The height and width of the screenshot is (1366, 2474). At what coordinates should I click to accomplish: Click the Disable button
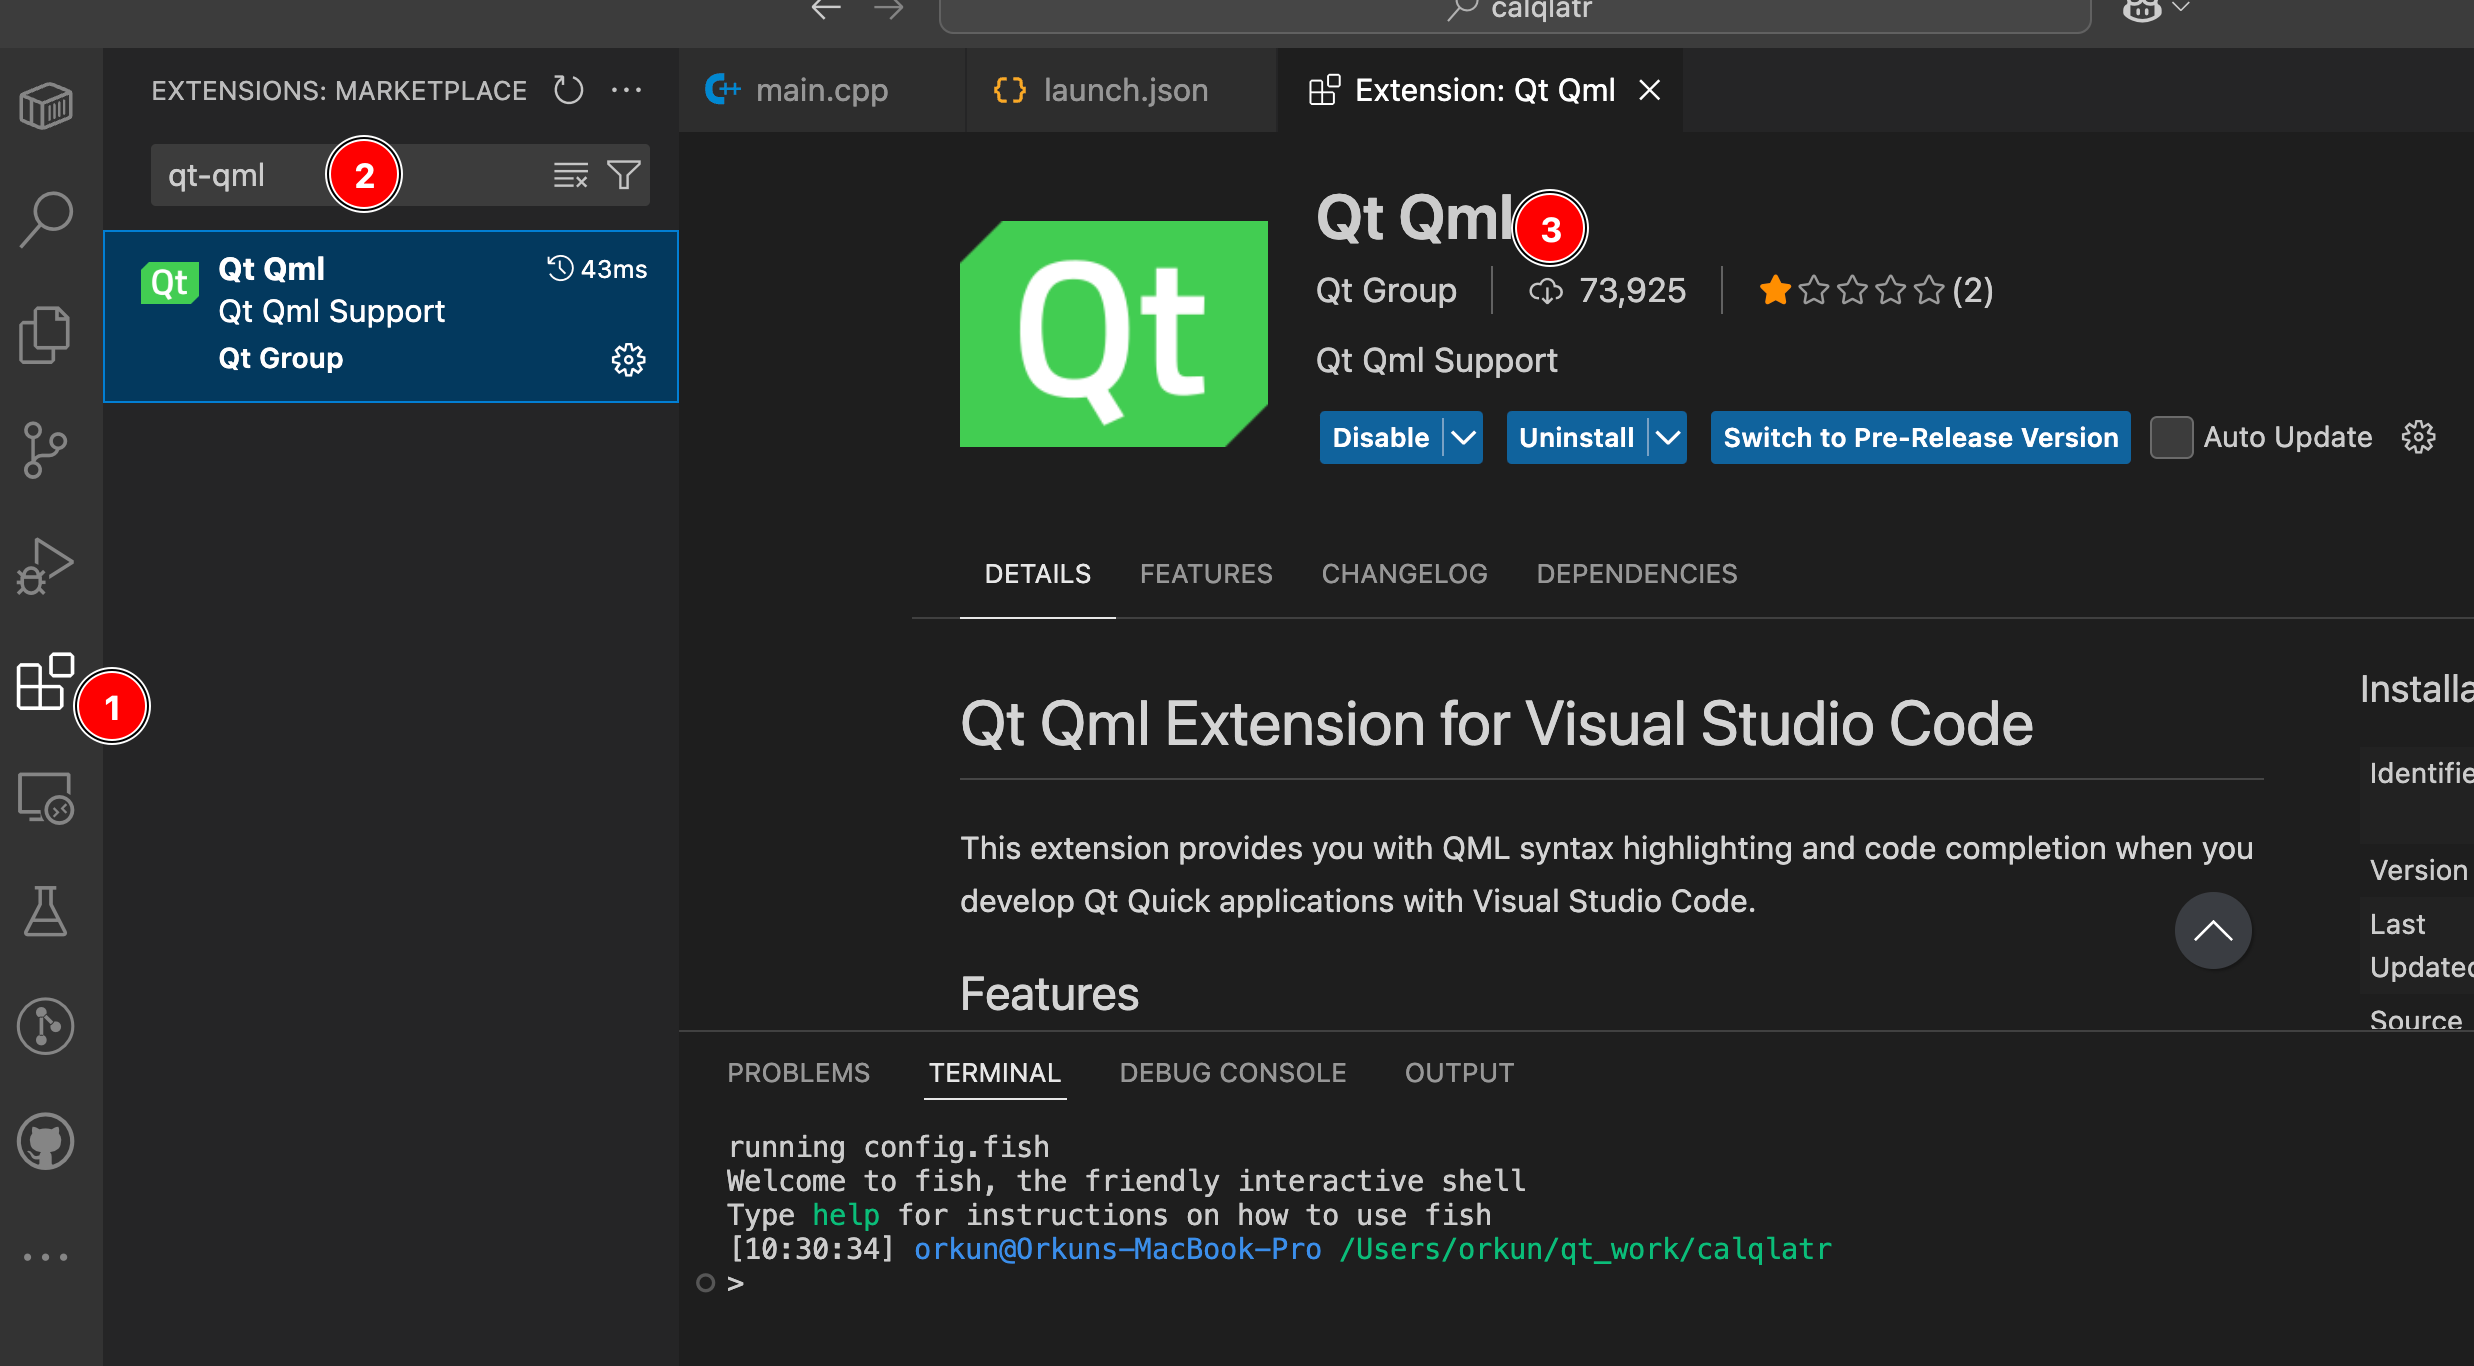click(x=1380, y=437)
